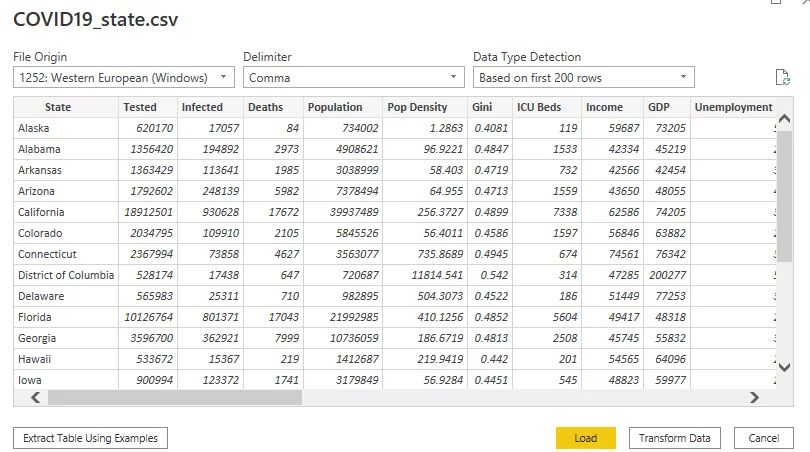Select the State column header
The width and height of the screenshot is (810, 452).
(58, 107)
